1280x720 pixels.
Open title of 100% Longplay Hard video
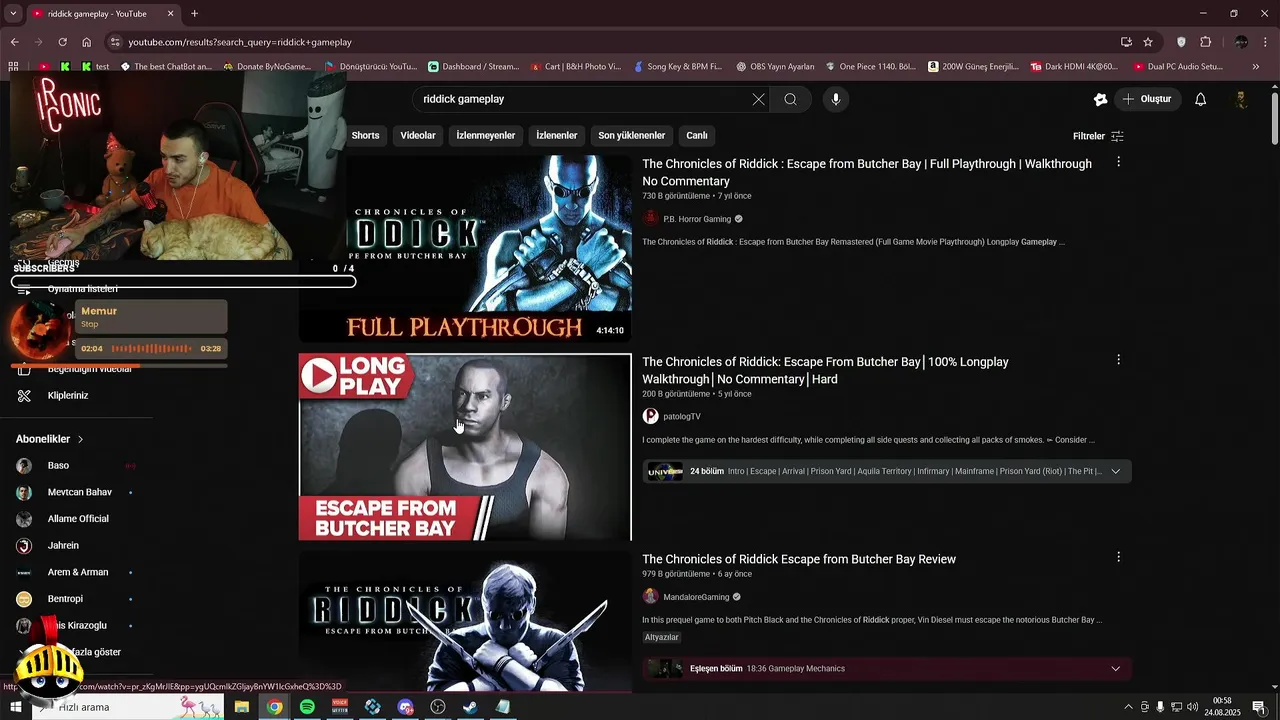pos(825,370)
